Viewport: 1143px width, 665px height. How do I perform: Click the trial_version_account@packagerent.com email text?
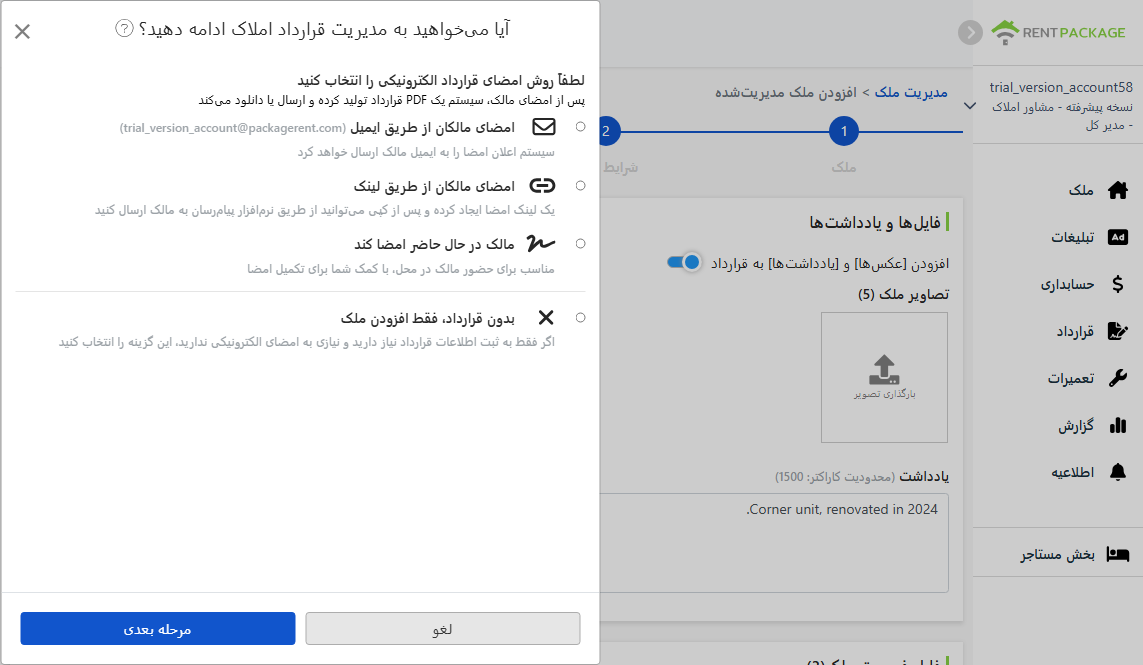(x=233, y=128)
